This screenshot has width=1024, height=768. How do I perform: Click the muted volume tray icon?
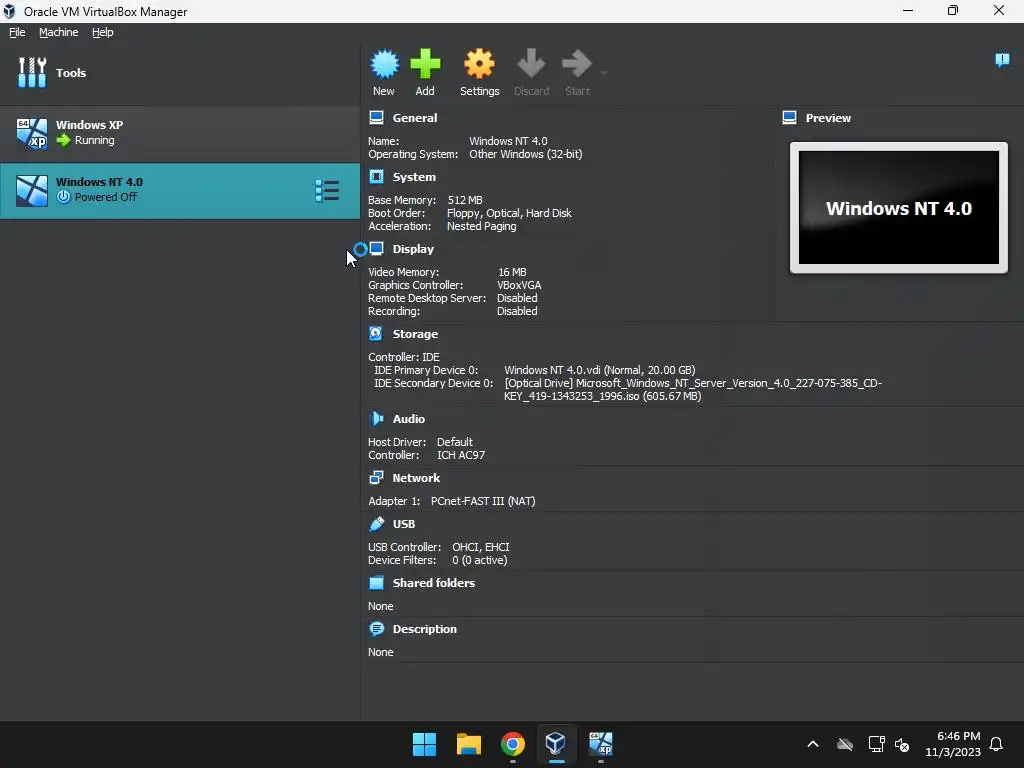point(903,744)
